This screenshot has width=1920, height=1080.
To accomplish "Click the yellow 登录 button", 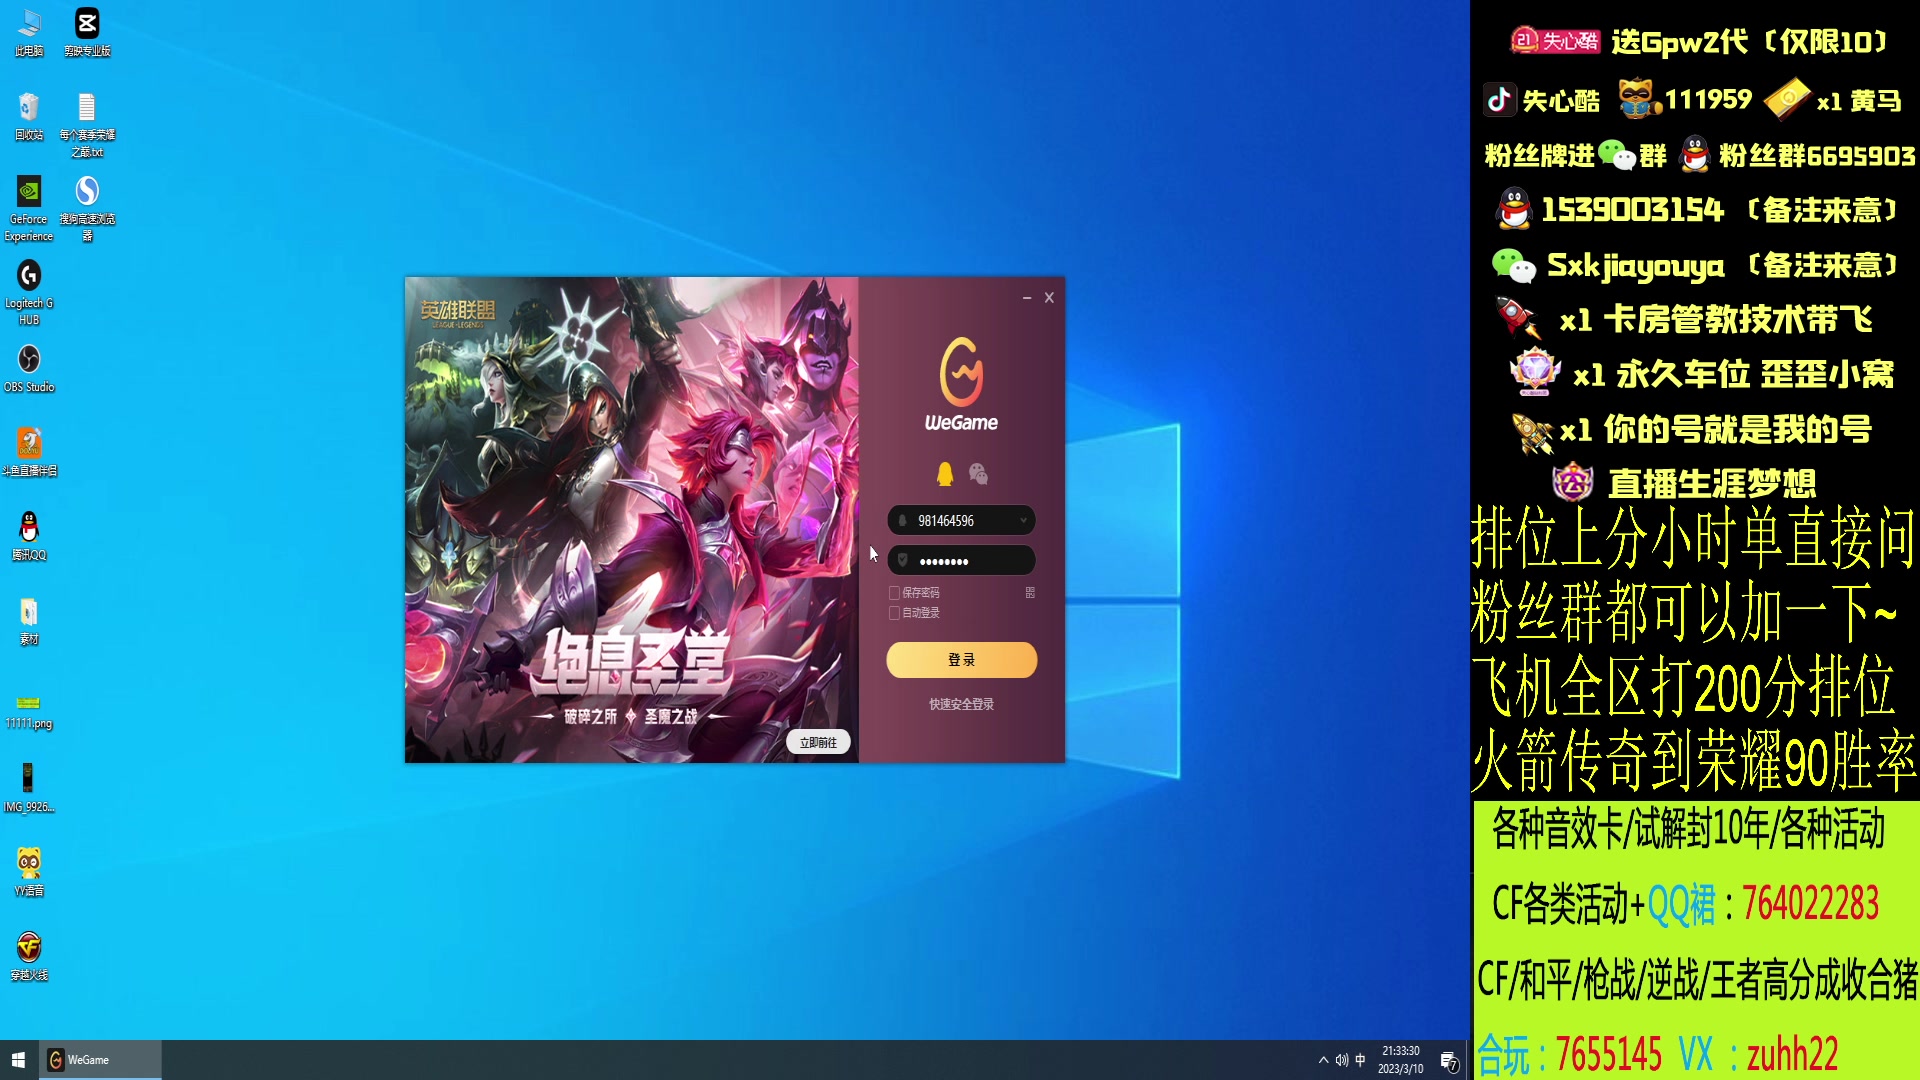I will (961, 660).
